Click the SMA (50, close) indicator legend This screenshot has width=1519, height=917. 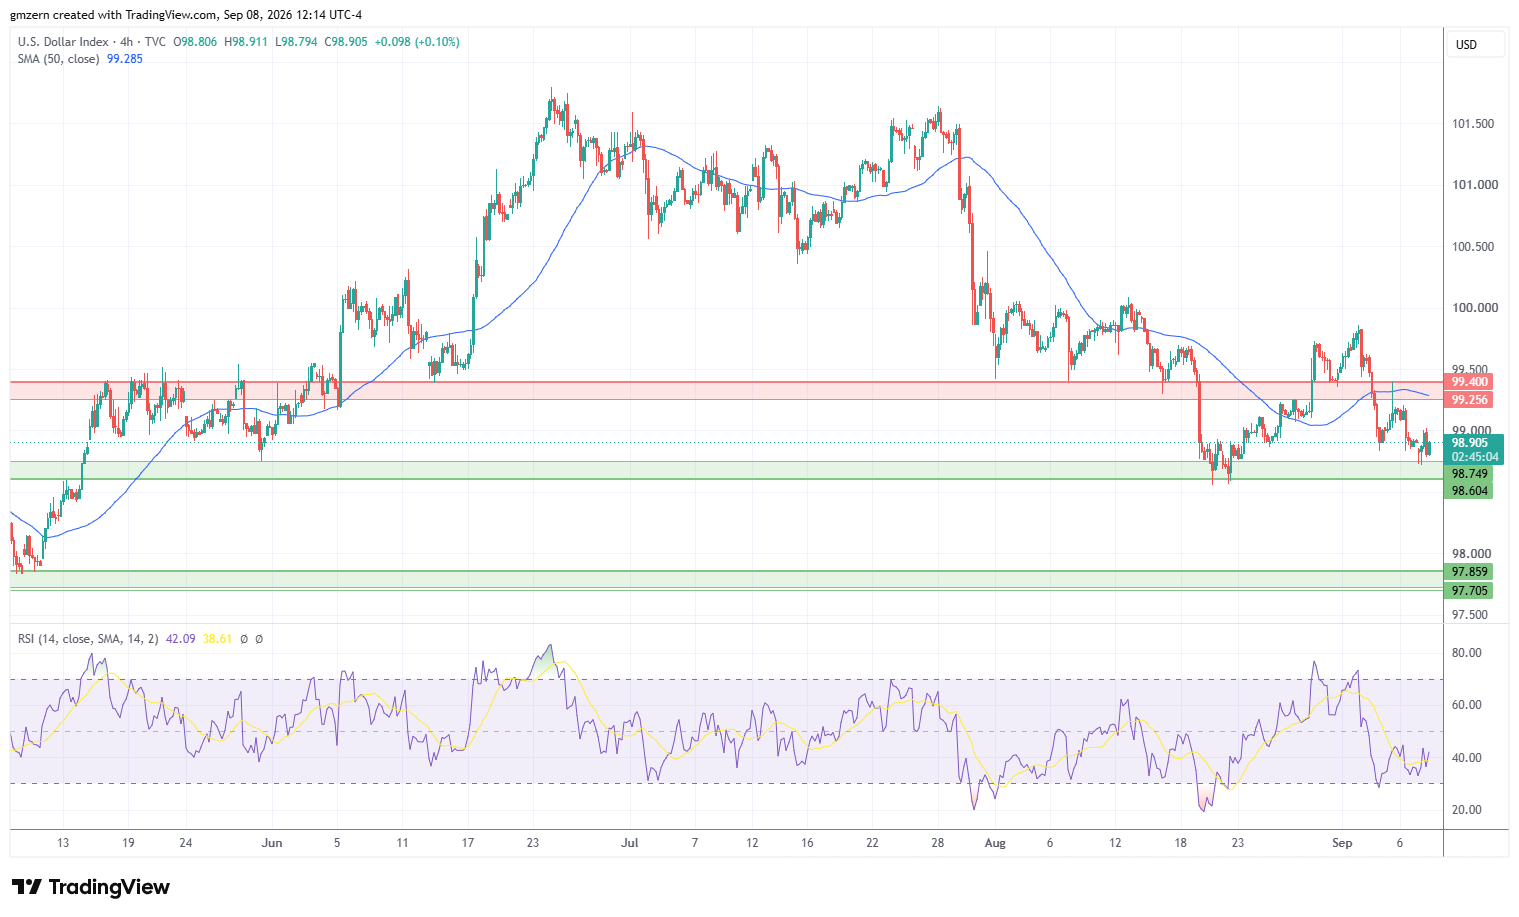coord(58,59)
